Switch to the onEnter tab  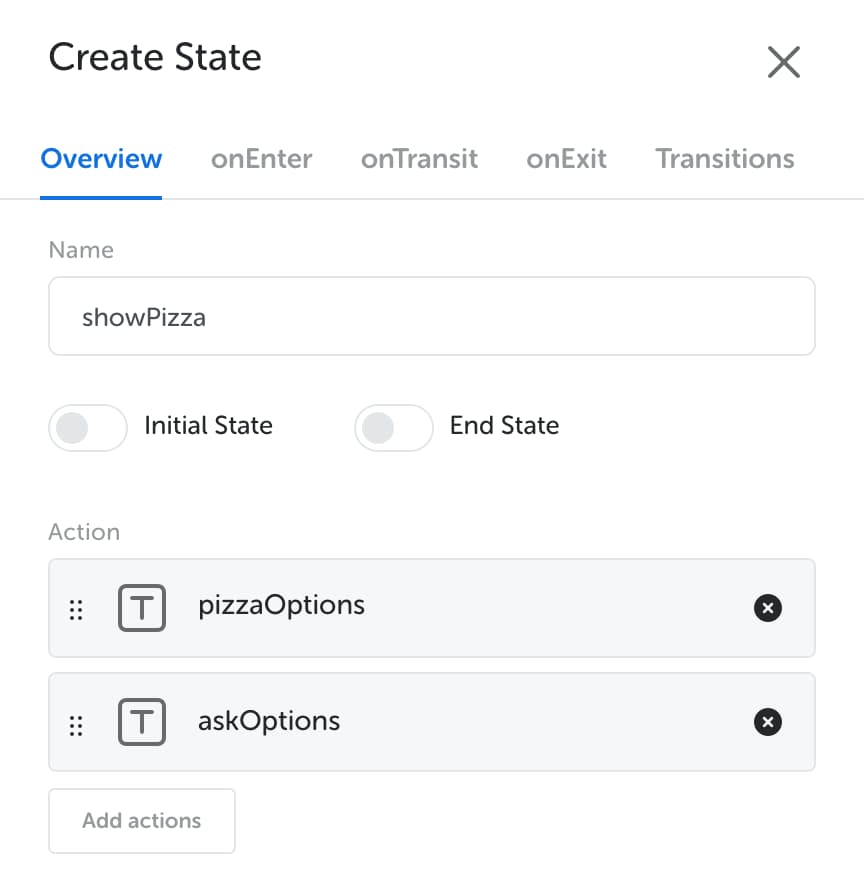click(261, 159)
